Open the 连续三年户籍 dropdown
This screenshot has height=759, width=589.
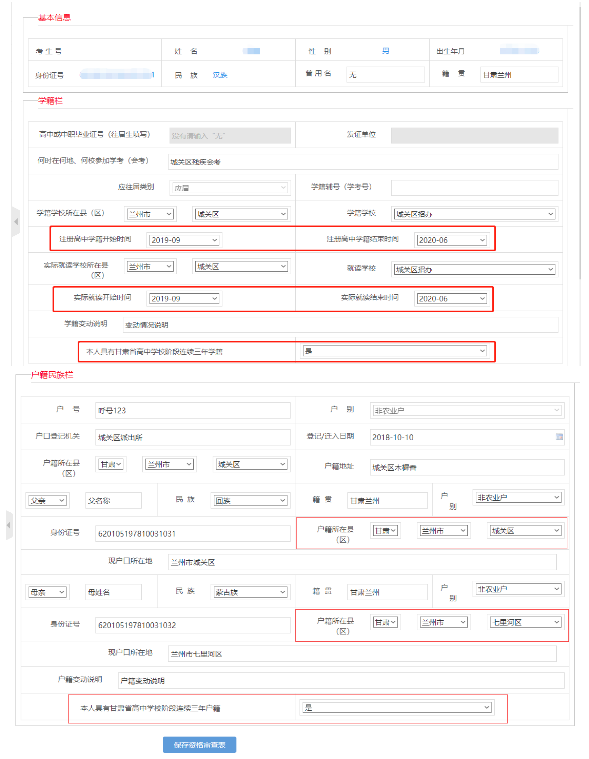(397, 707)
